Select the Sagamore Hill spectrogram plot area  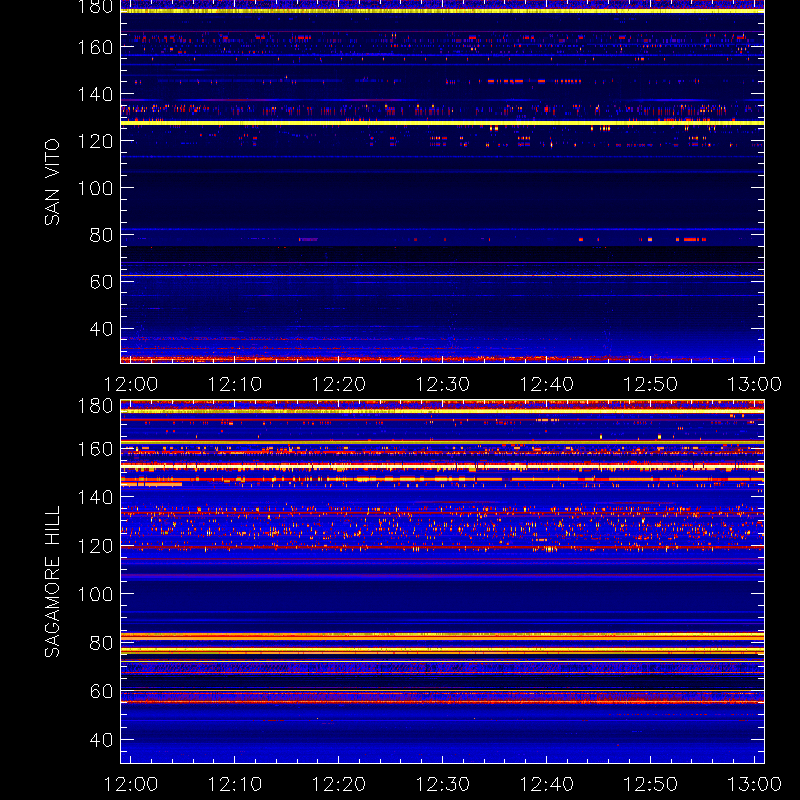(442, 582)
